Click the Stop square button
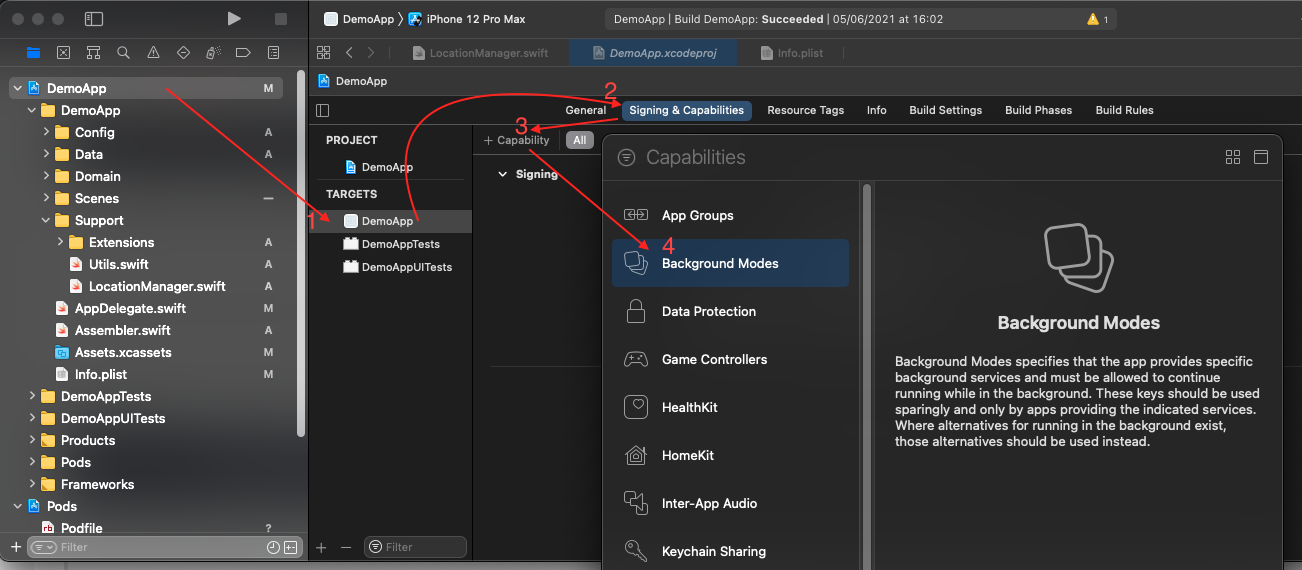The image size is (1302, 570). tap(281, 19)
